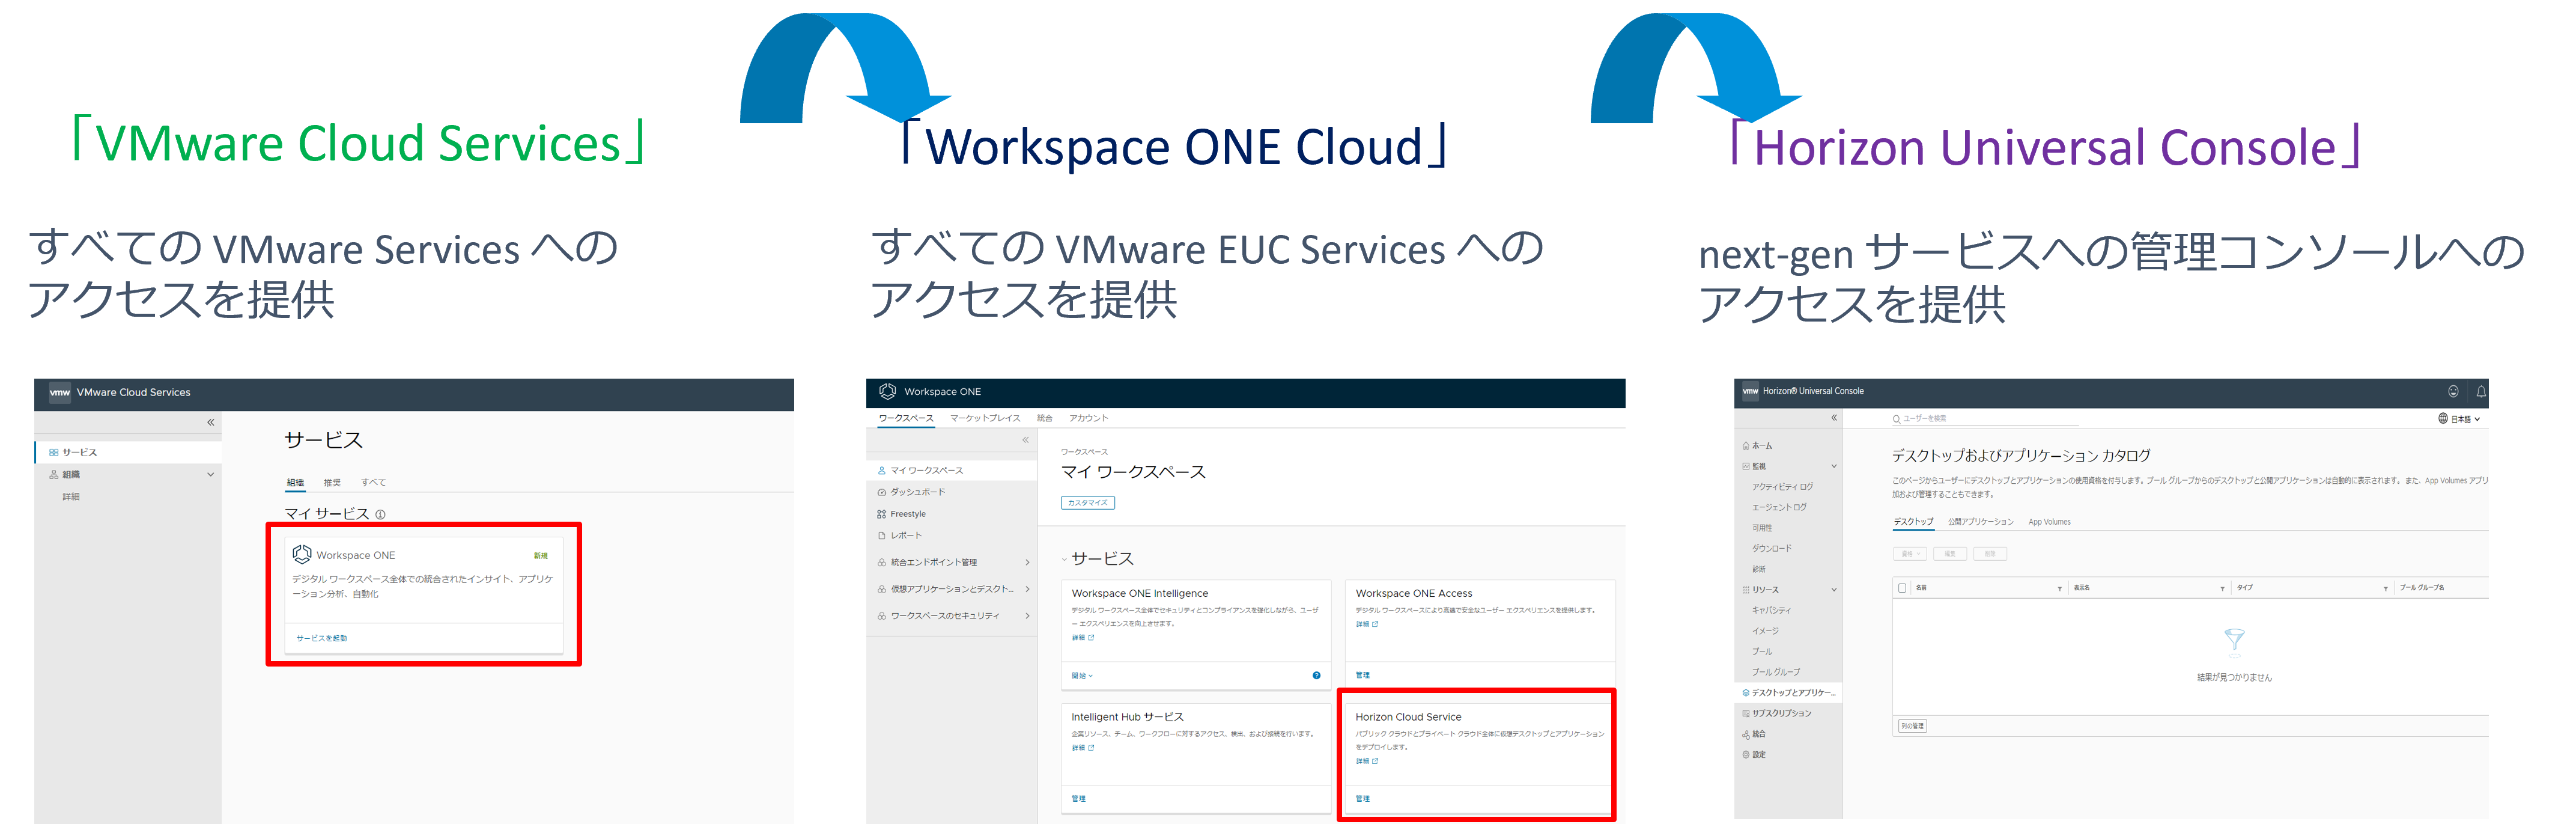Open 詳細 link on Horizon Cloud Service card

1367,761
